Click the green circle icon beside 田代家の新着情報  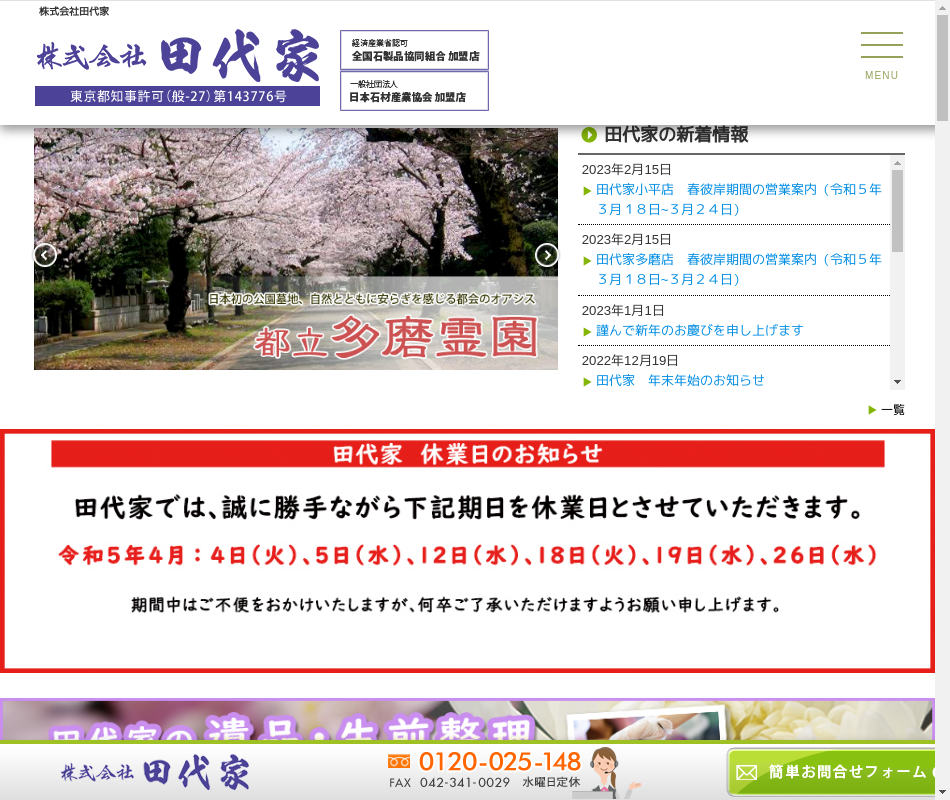click(589, 135)
